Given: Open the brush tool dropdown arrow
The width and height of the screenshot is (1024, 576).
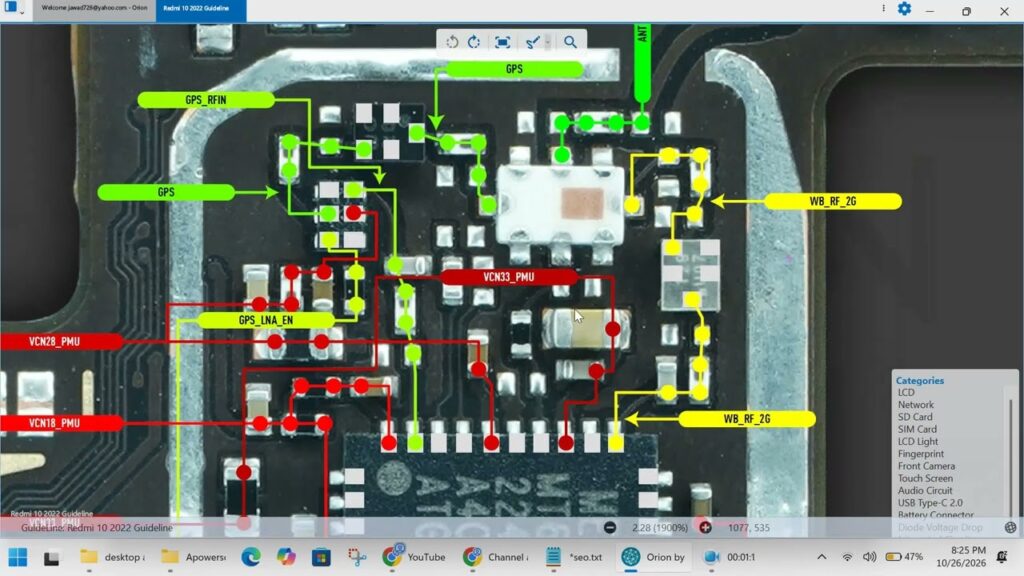Looking at the screenshot, I should [547, 42].
